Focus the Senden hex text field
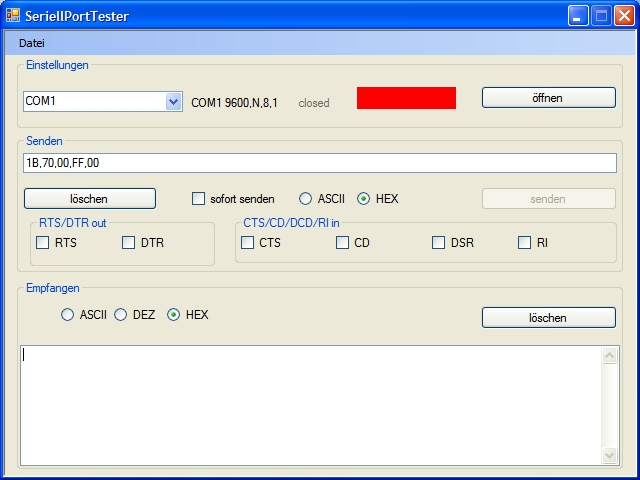This screenshot has height=480, width=640. click(320, 163)
